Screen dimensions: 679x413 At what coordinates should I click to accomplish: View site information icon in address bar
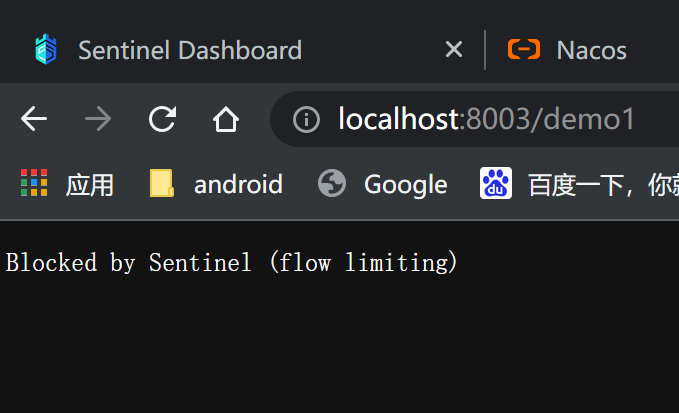pyautogui.click(x=306, y=119)
